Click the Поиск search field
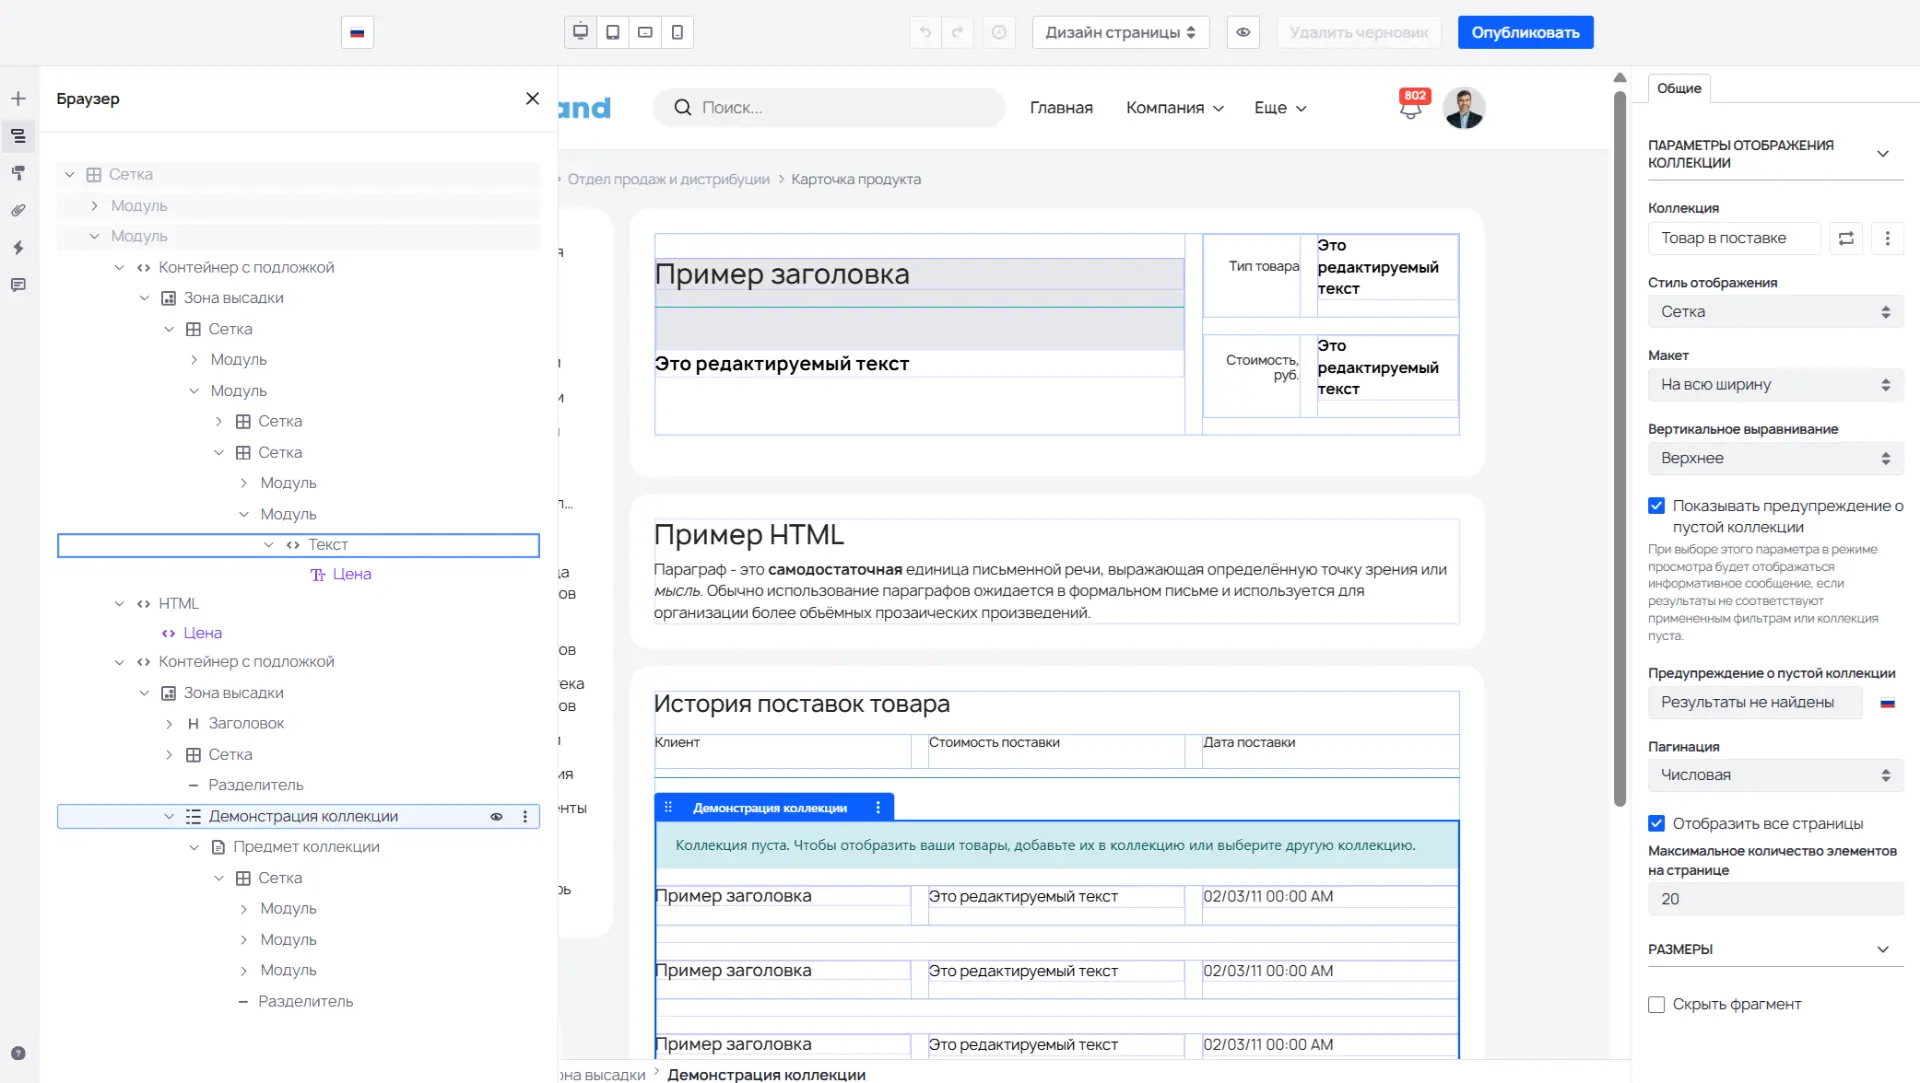The image size is (1920, 1083). point(829,108)
